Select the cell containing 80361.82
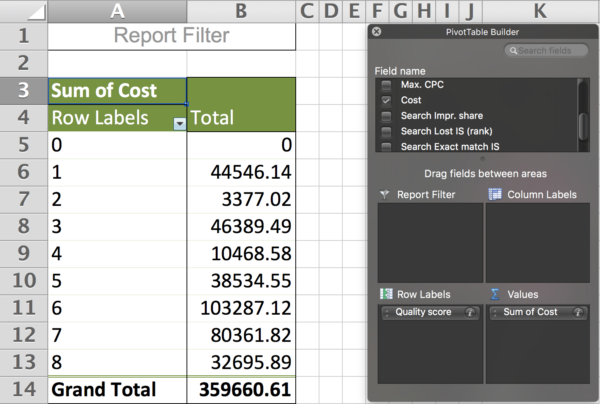The height and width of the screenshot is (404, 600). tap(241, 335)
